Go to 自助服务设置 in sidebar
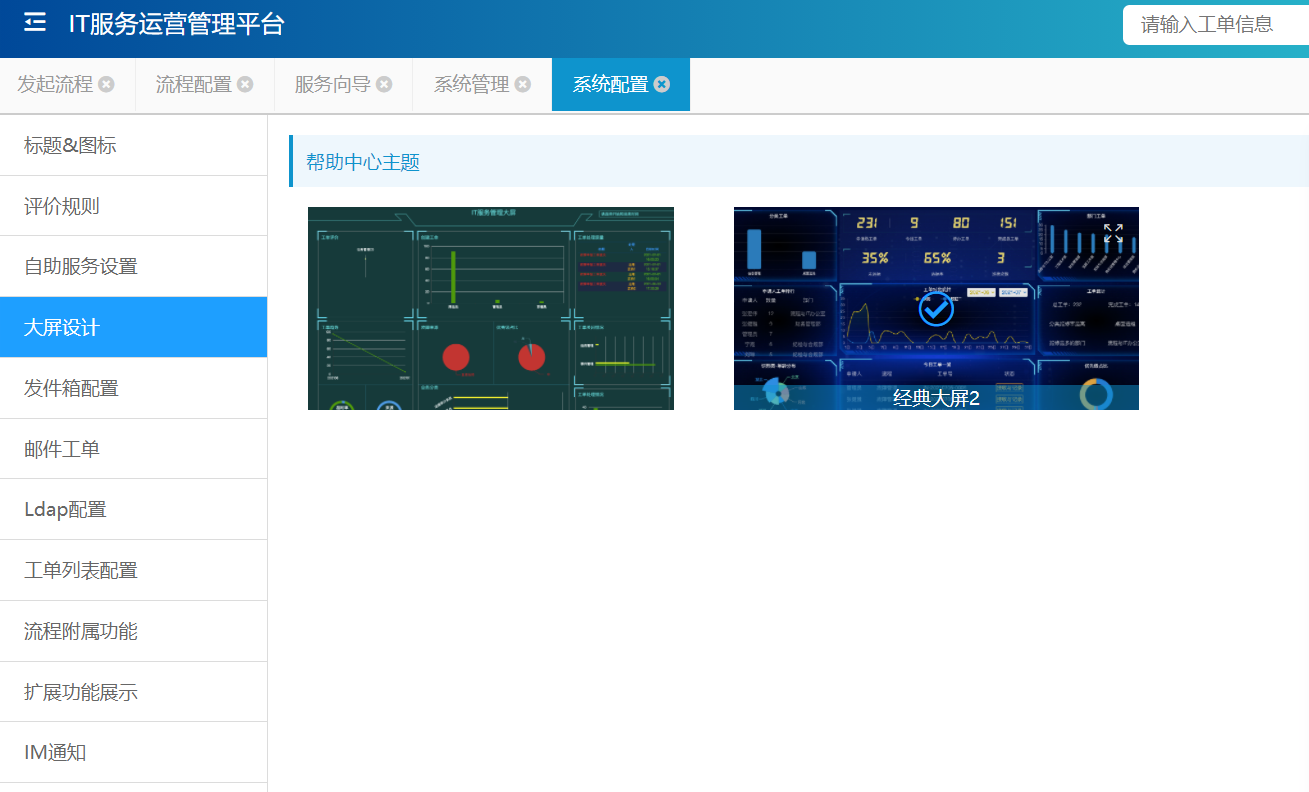1309x792 pixels. point(81,267)
